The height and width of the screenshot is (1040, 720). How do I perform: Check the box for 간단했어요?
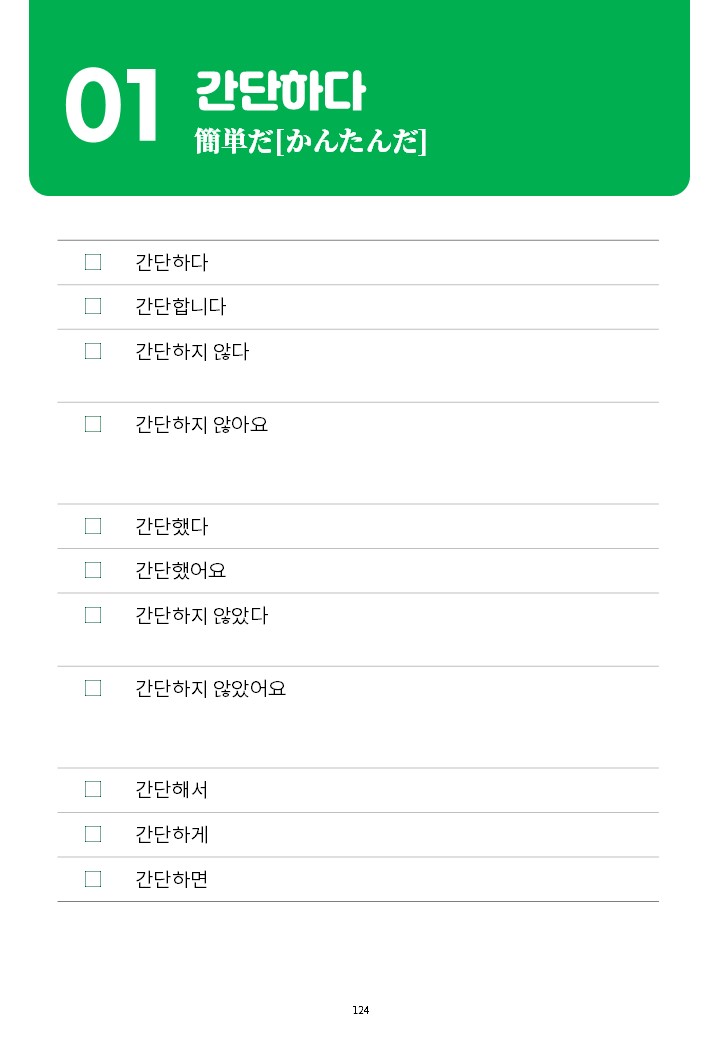tap(93, 570)
